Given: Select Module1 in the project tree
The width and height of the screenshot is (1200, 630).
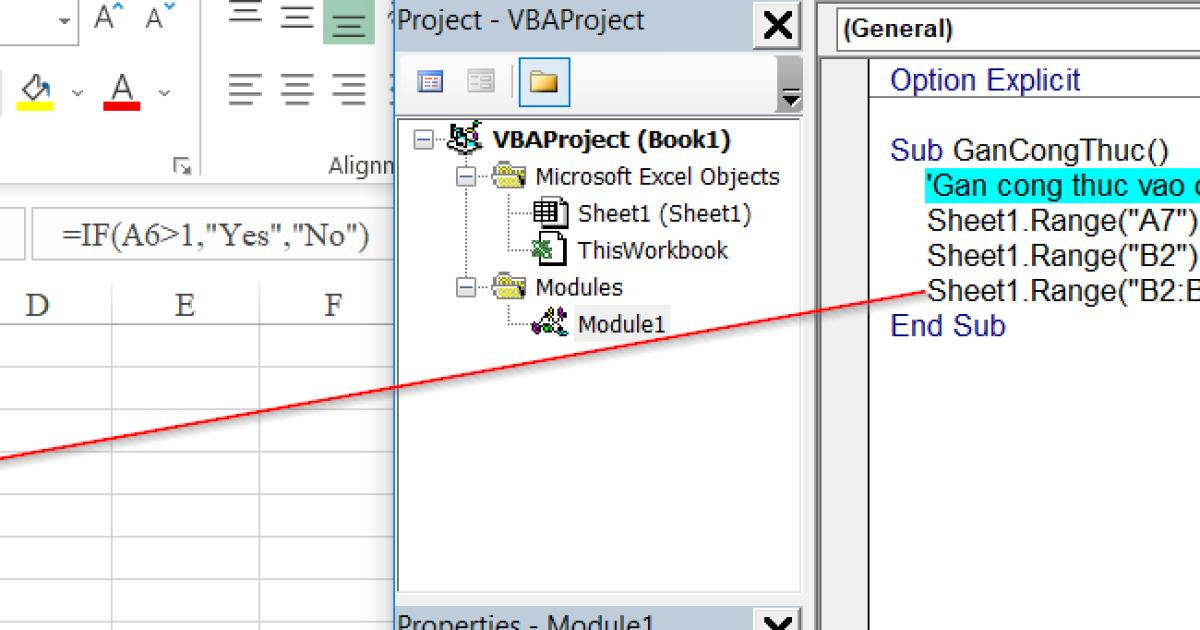Looking at the screenshot, I should click(x=621, y=323).
